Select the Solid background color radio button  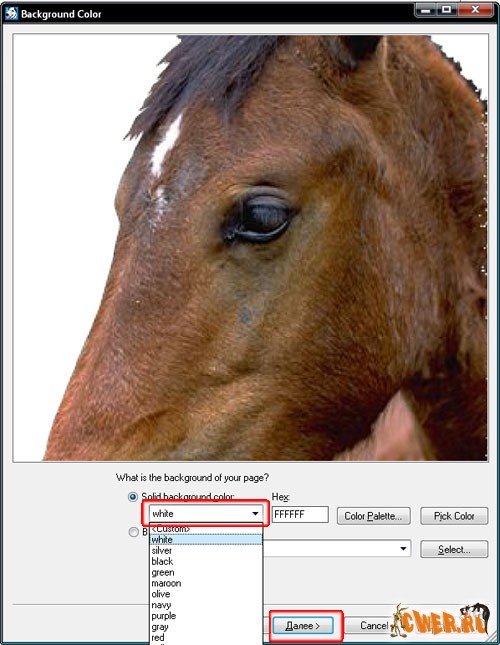pyautogui.click(x=133, y=497)
